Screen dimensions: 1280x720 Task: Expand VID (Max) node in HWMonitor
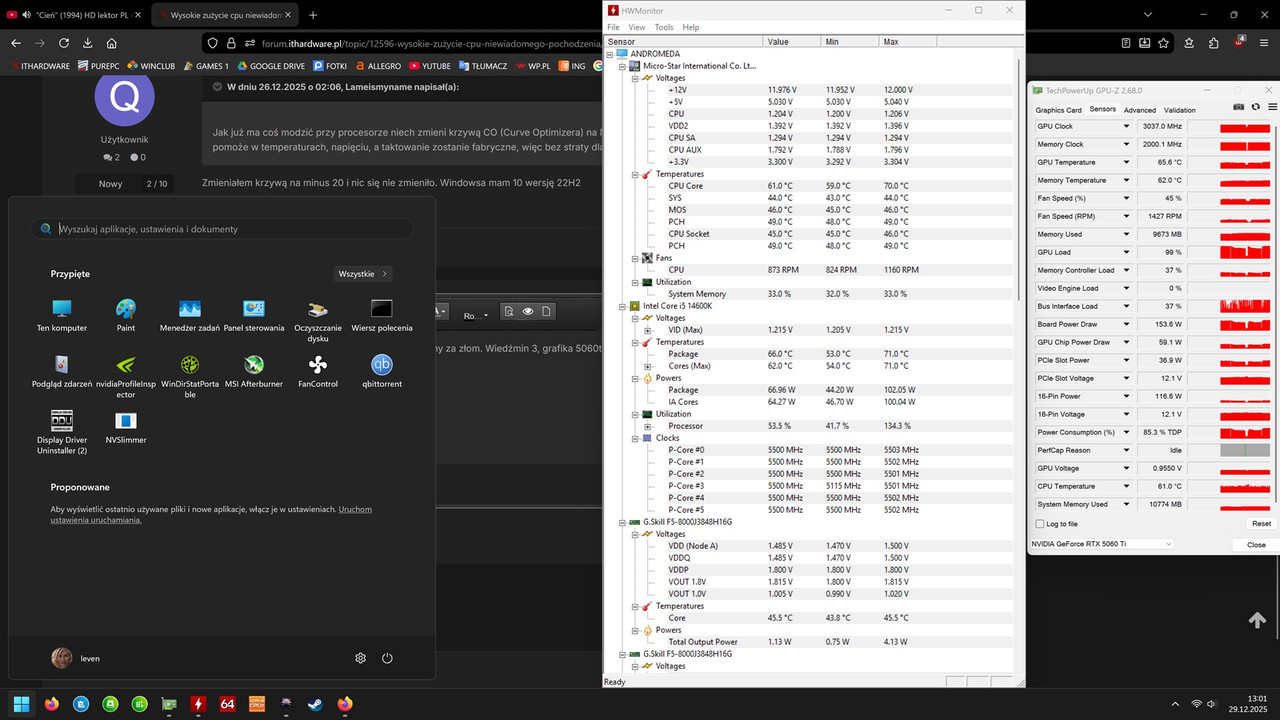point(647,330)
